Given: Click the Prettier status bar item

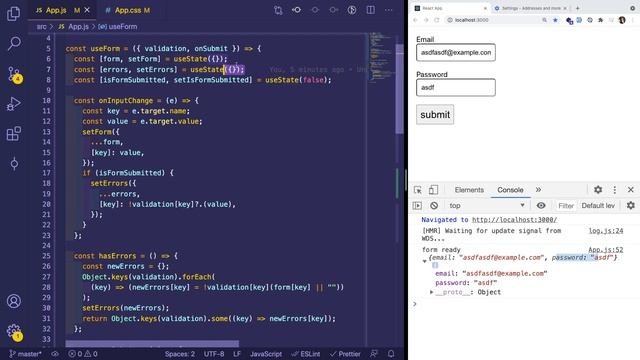Looking at the screenshot, I should coord(345,354).
